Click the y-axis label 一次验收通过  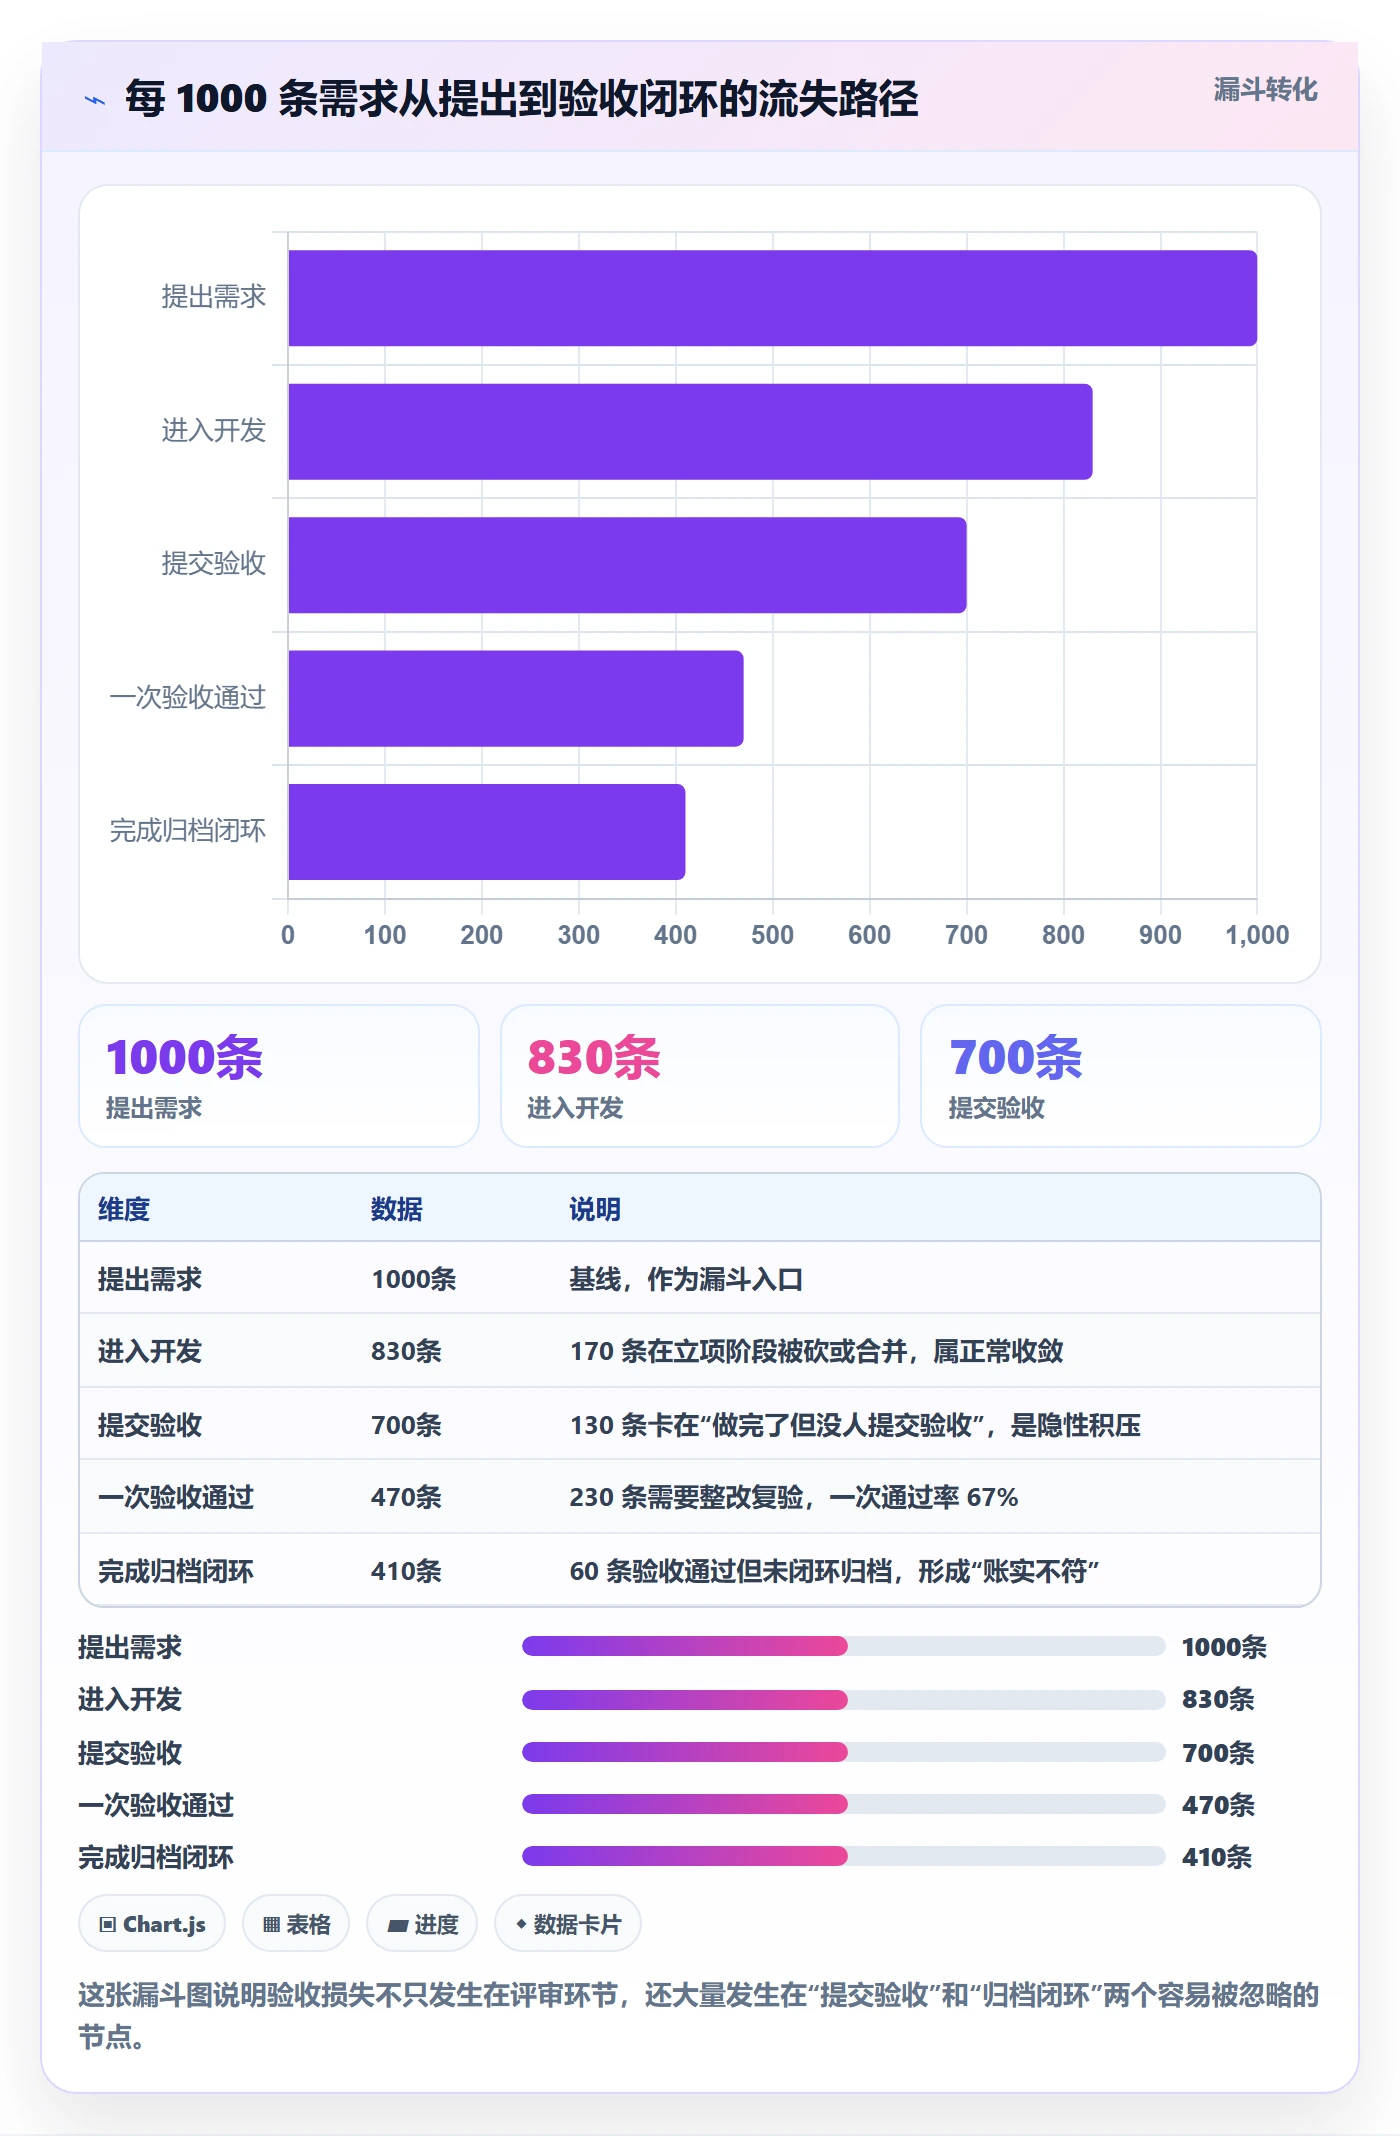[188, 698]
